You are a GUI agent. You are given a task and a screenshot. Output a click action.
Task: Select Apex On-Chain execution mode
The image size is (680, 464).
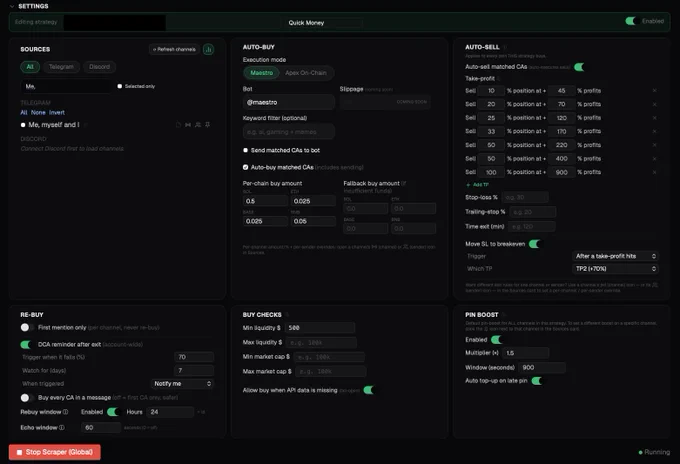click(306, 73)
